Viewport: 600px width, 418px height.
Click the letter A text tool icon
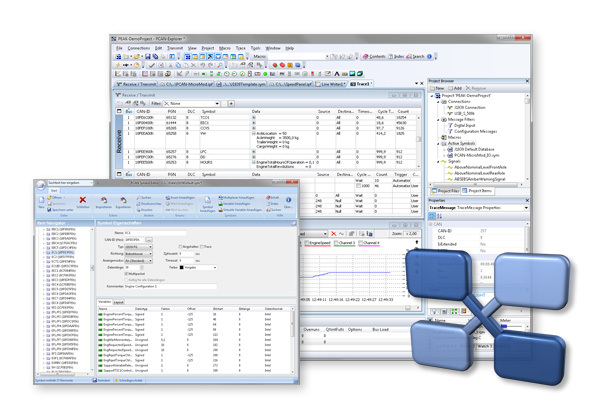(337, 74)
